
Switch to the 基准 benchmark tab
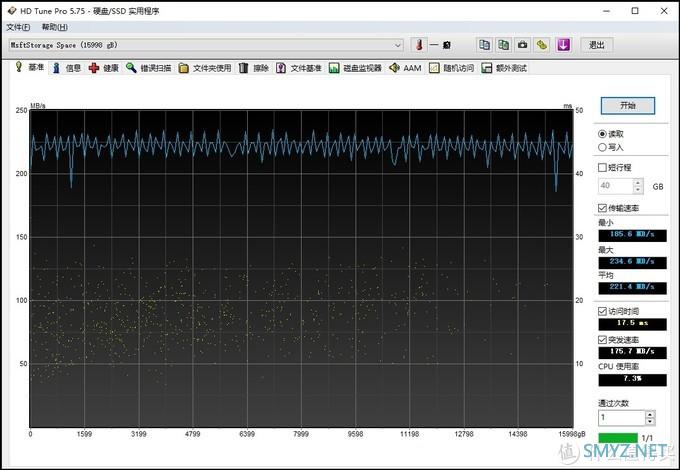30,67
